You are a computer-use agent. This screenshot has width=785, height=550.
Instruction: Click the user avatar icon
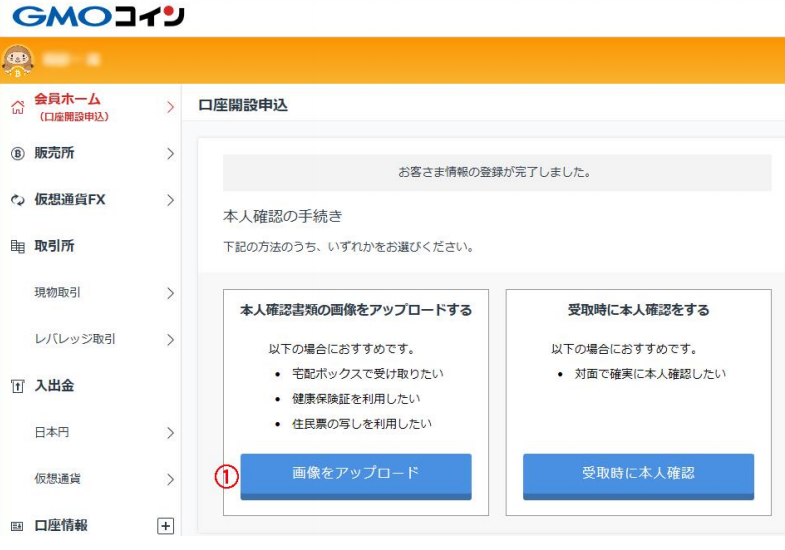click(18, 61)
